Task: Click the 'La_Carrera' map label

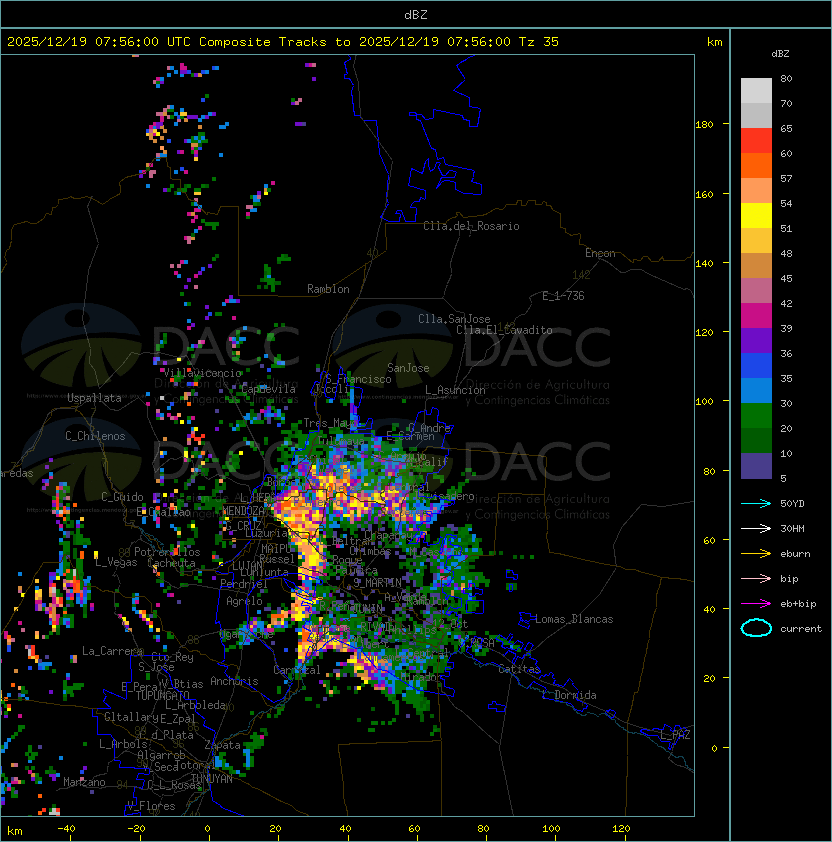Action: (113, 651)
